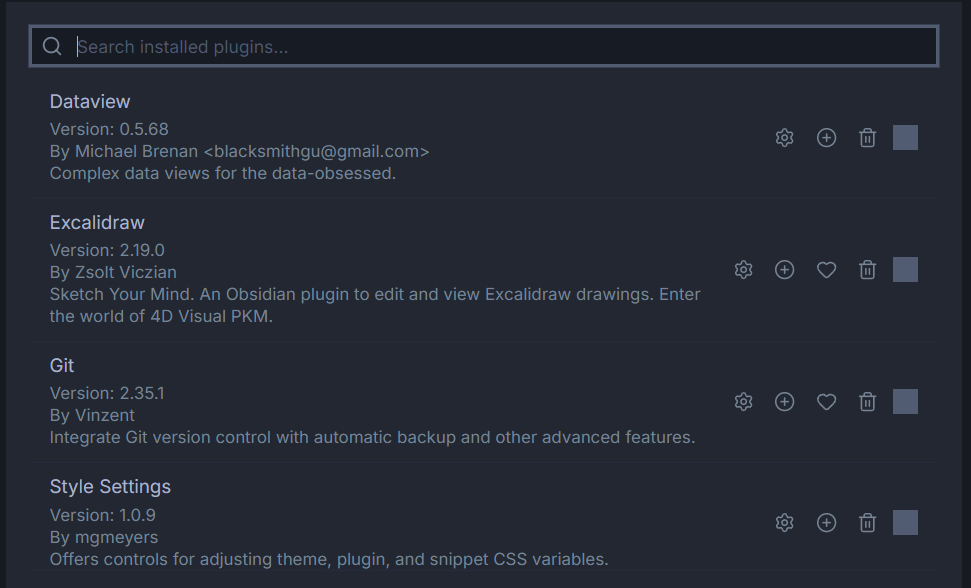Delete Excalidraw using its trash icon
Screen dimensions: 971x588
point(868,270)
